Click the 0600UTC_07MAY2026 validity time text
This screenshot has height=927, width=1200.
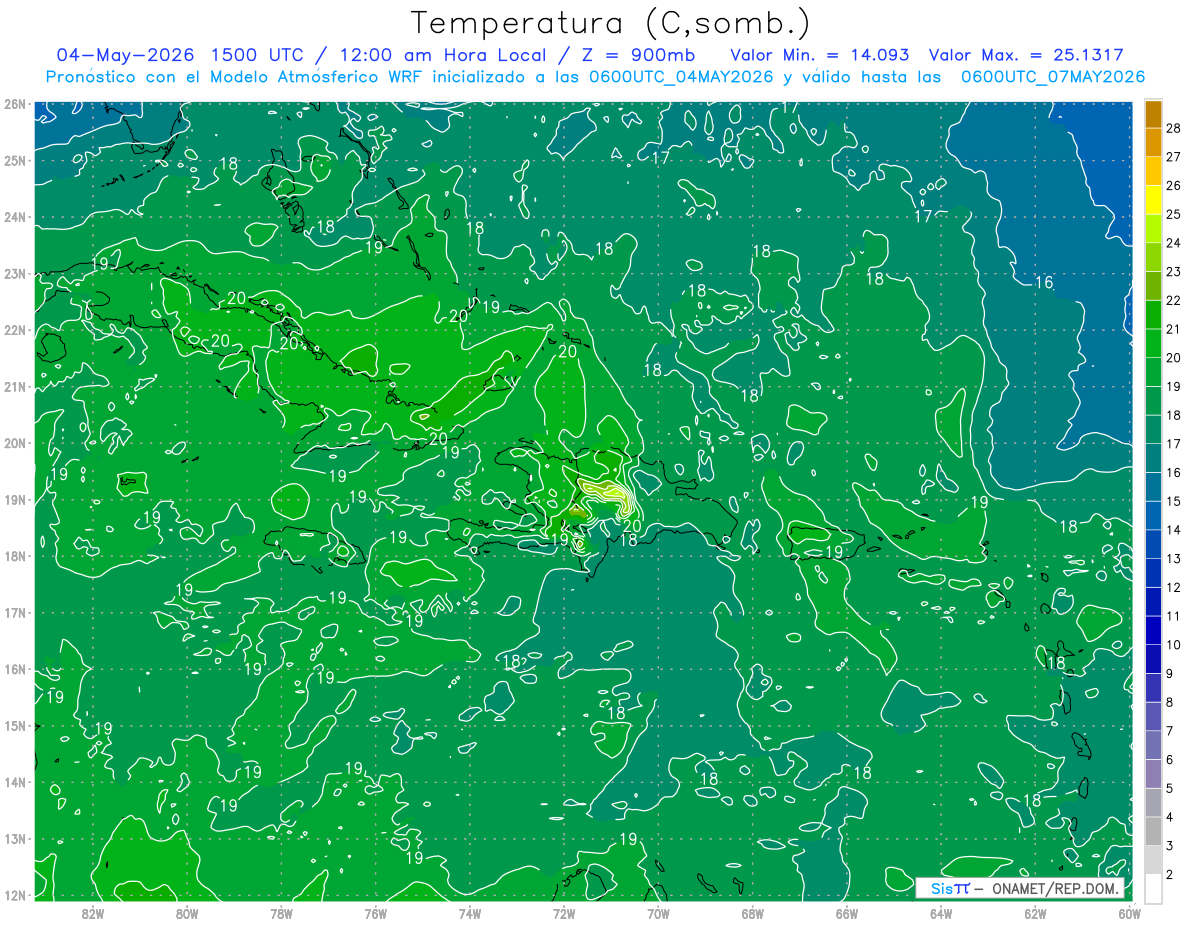[x=1052, y=77]
